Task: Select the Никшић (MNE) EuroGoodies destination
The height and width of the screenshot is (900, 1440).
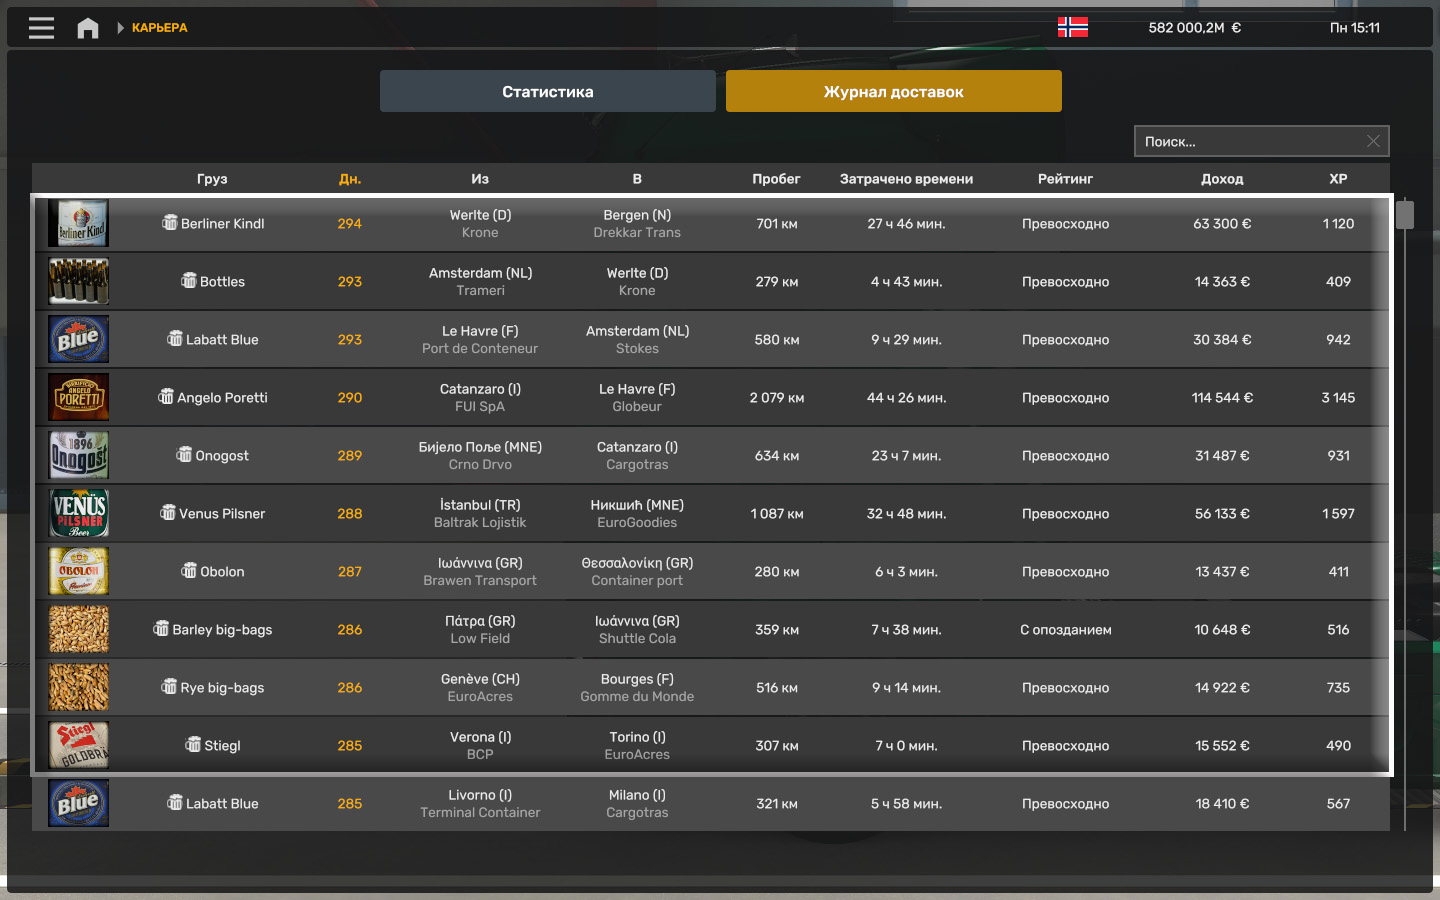Action: 637,513
